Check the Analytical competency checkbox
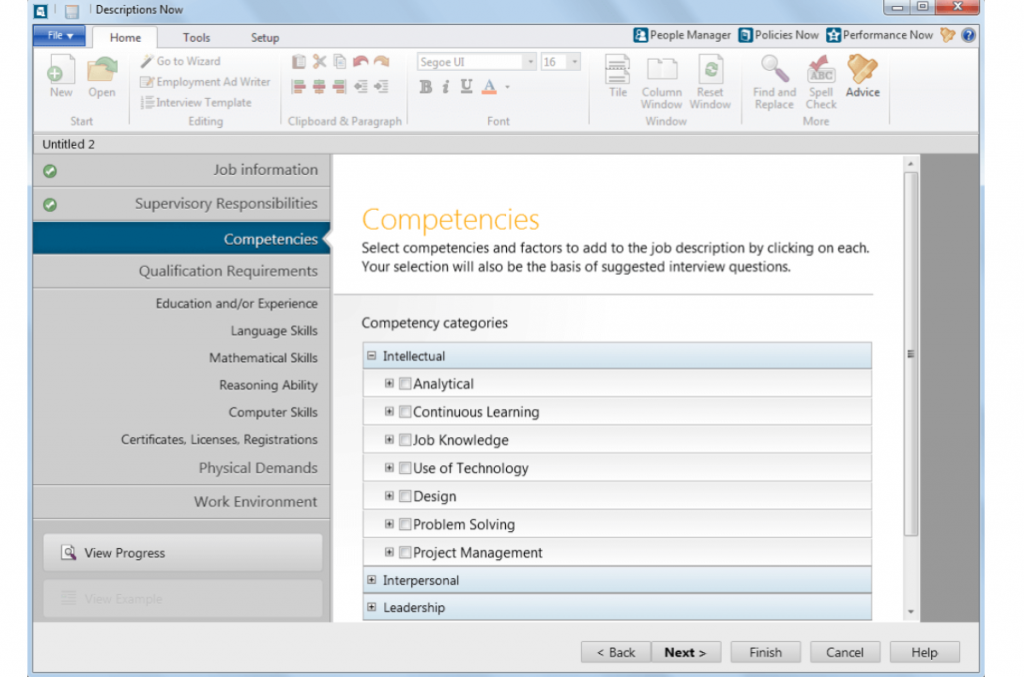This screenshot has width=1024, height=677. click(x=405, y=383)
